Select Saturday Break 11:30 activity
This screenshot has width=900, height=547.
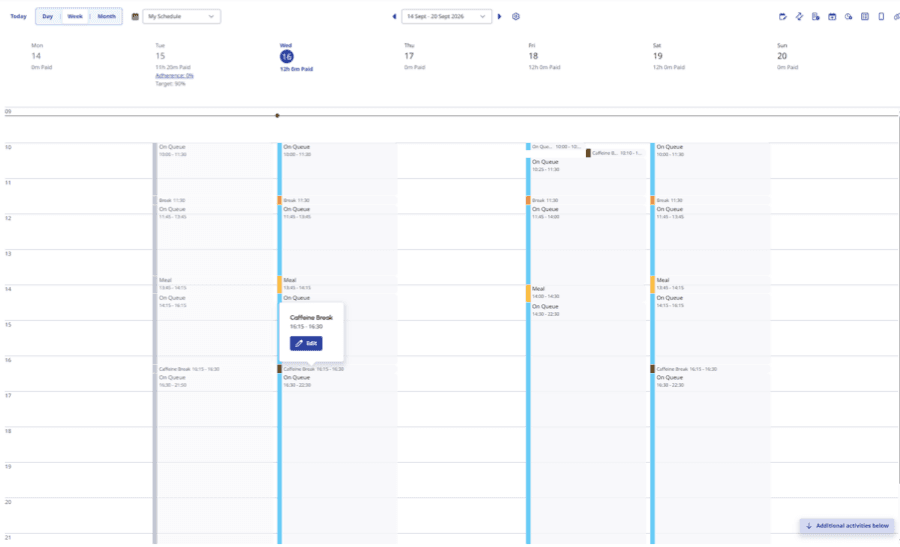pos(710,200)
